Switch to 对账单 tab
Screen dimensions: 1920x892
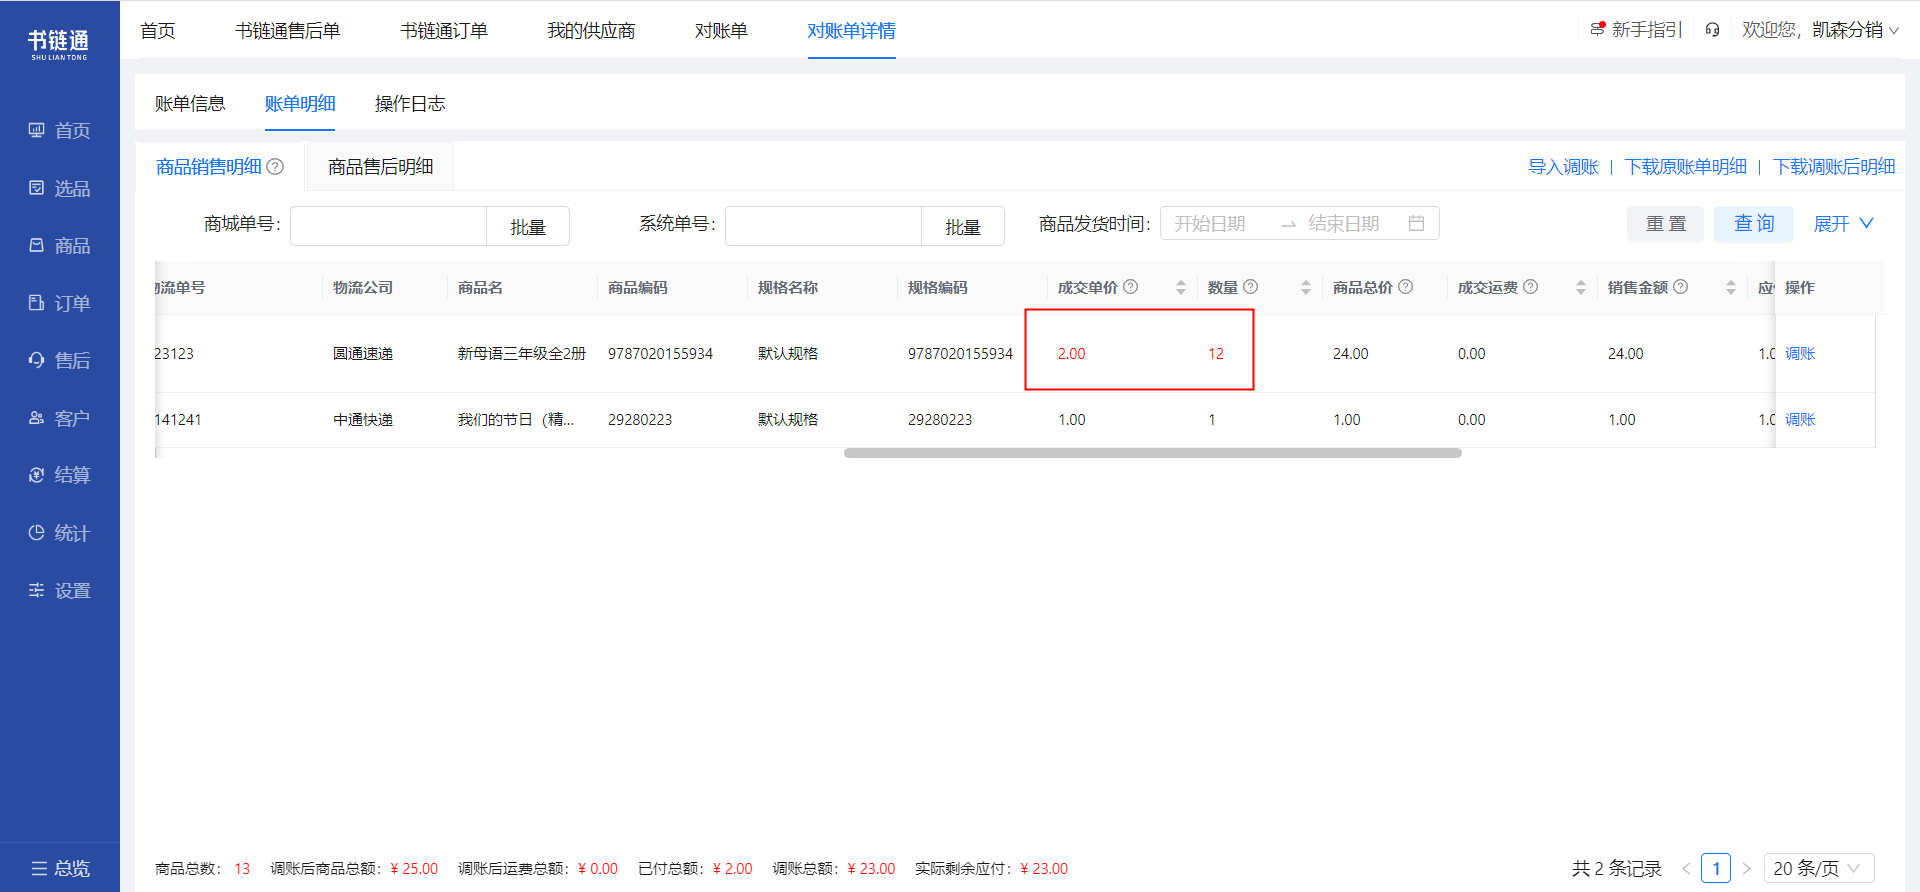(721, 31)
